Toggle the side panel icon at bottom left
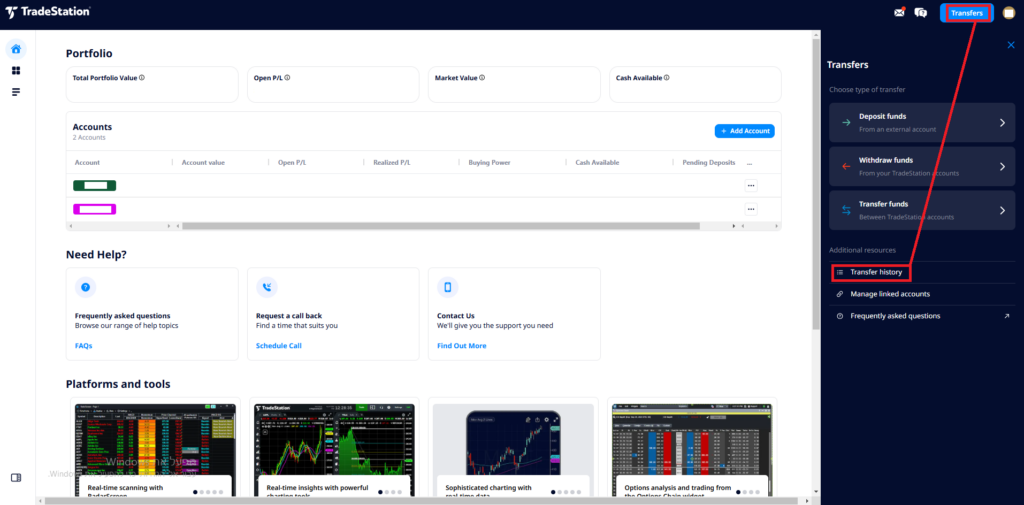The image size is (1024, 505). point(16,478)
